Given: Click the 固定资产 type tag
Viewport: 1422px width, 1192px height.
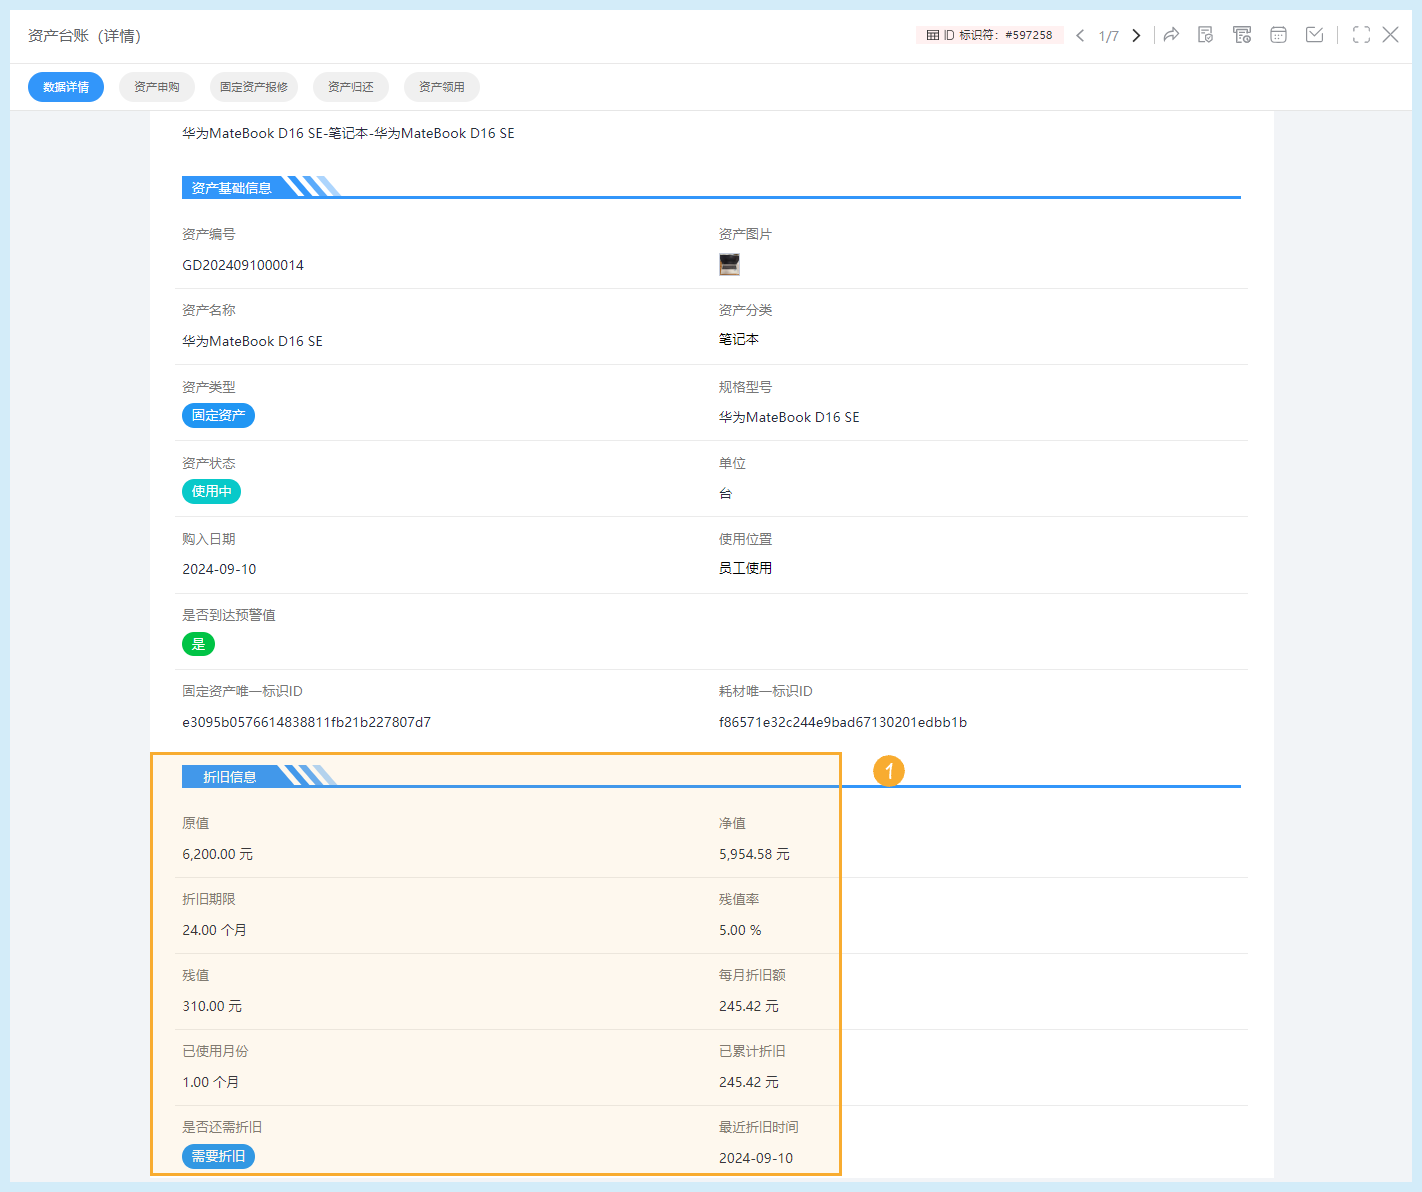Looking at the screenshot, I should (x=218, y=415).
